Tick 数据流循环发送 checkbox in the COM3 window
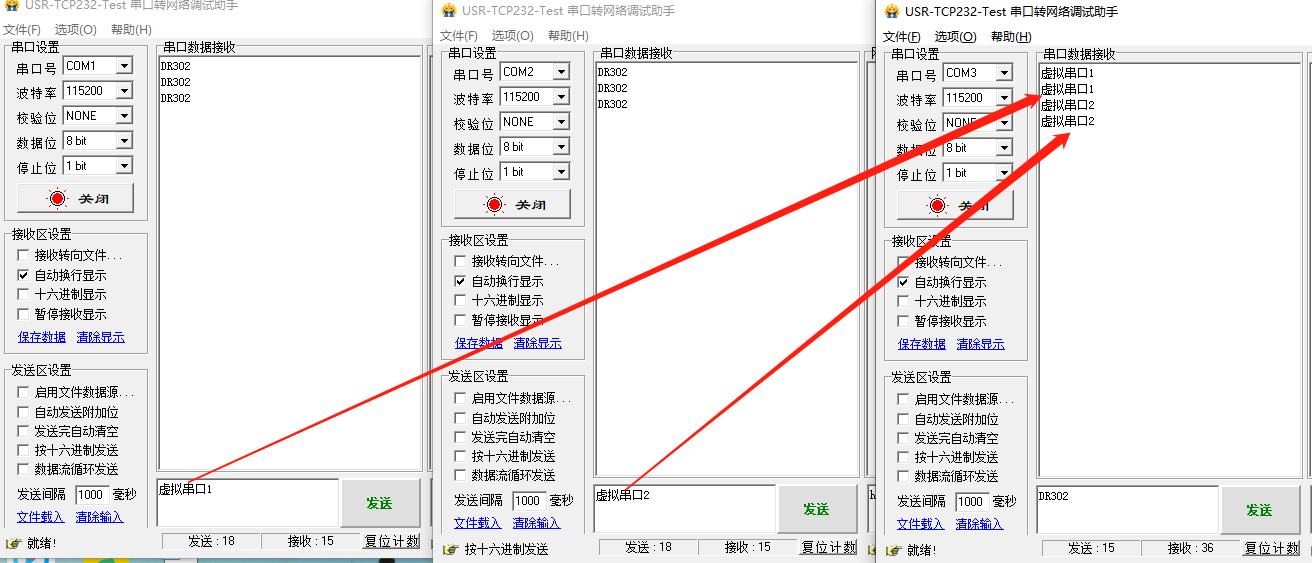This screenshot has height=563, width=1312. [904, 477]
